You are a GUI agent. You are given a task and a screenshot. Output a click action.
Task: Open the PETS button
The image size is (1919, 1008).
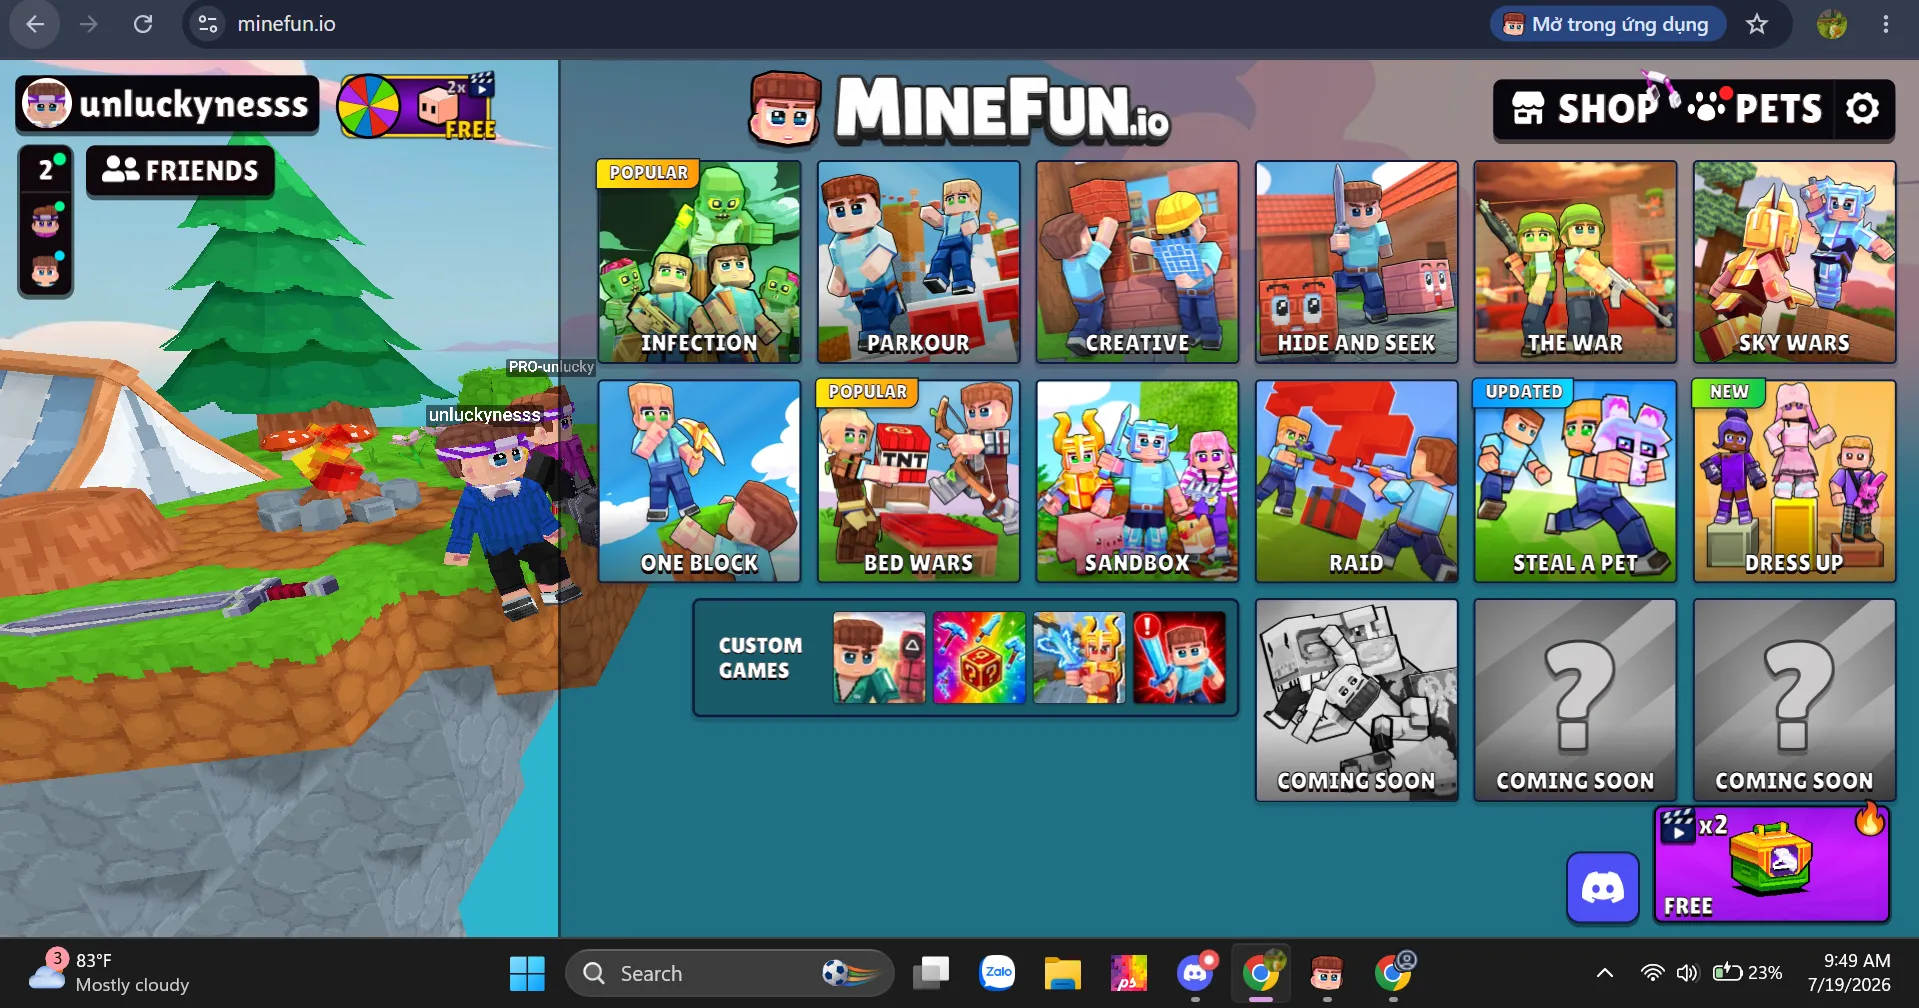(1756, 108)
